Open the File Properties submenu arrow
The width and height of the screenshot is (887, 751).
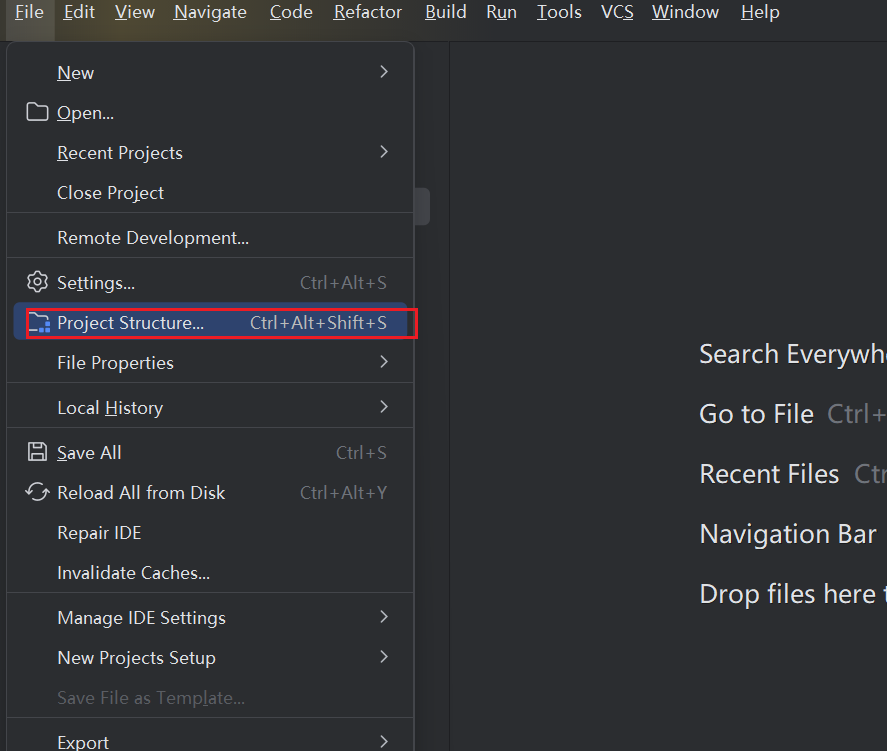click(x=384, y=362)
